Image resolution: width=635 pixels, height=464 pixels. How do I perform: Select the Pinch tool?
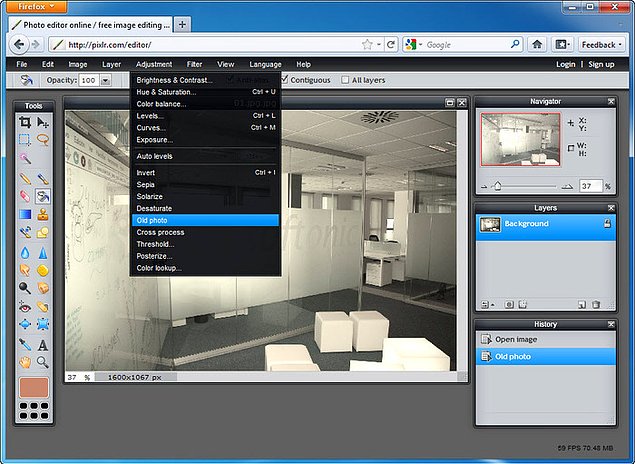click(x=43, y=324)
